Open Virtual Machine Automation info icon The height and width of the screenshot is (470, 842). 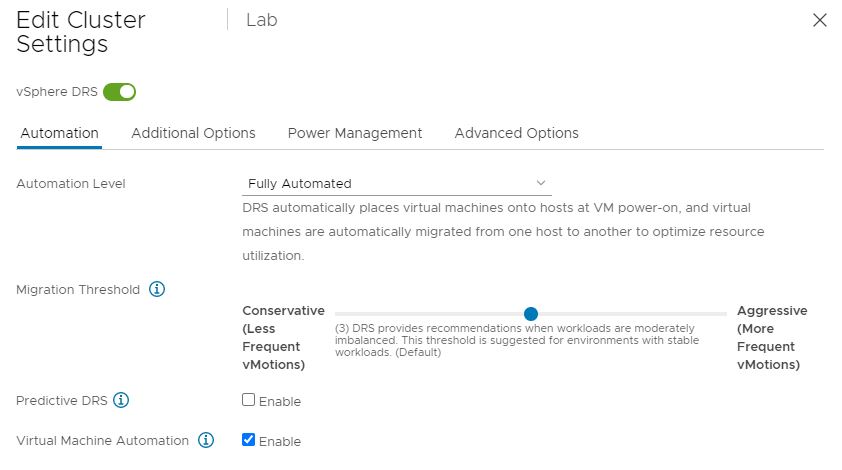(x=206, y=440)
